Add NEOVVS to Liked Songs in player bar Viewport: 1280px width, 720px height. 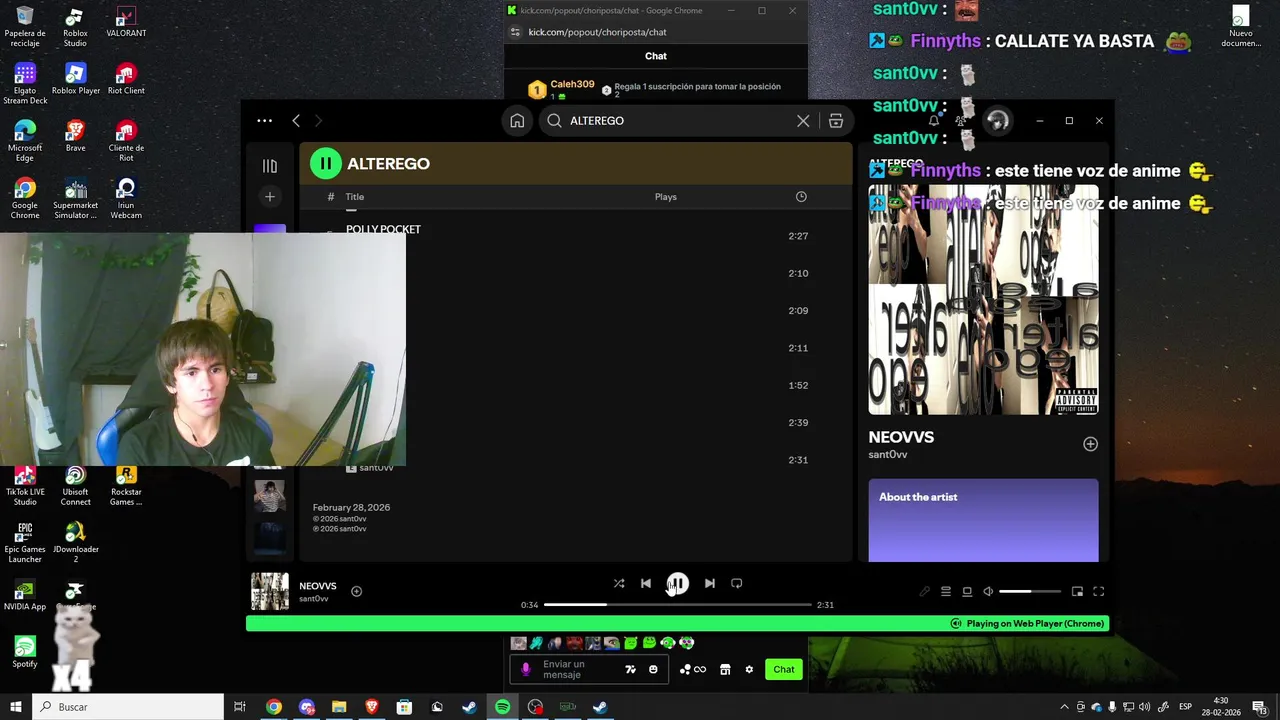356,592
